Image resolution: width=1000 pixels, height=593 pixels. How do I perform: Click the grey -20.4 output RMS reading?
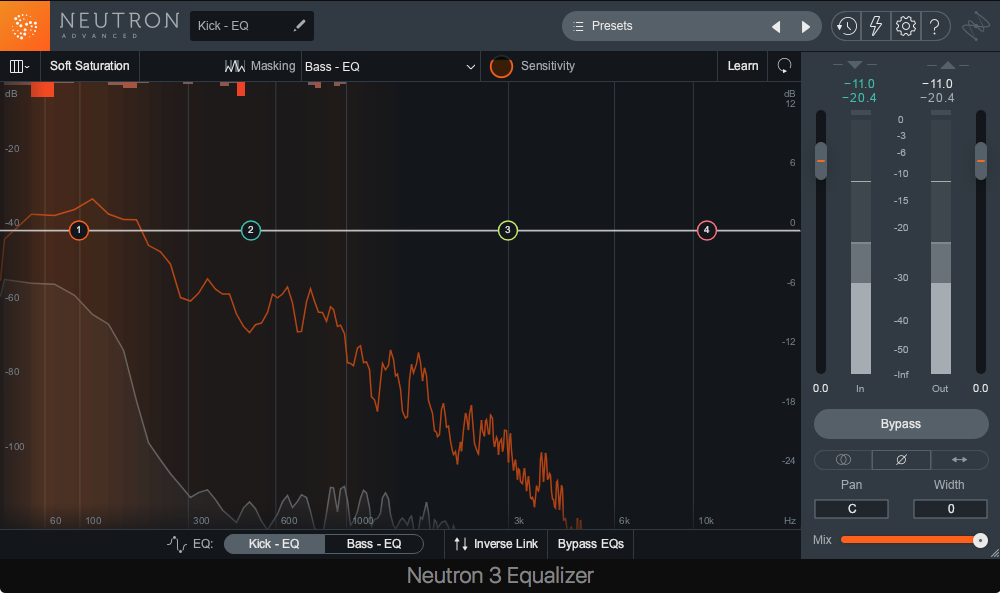pyautogui.click(x=937, y=98)
